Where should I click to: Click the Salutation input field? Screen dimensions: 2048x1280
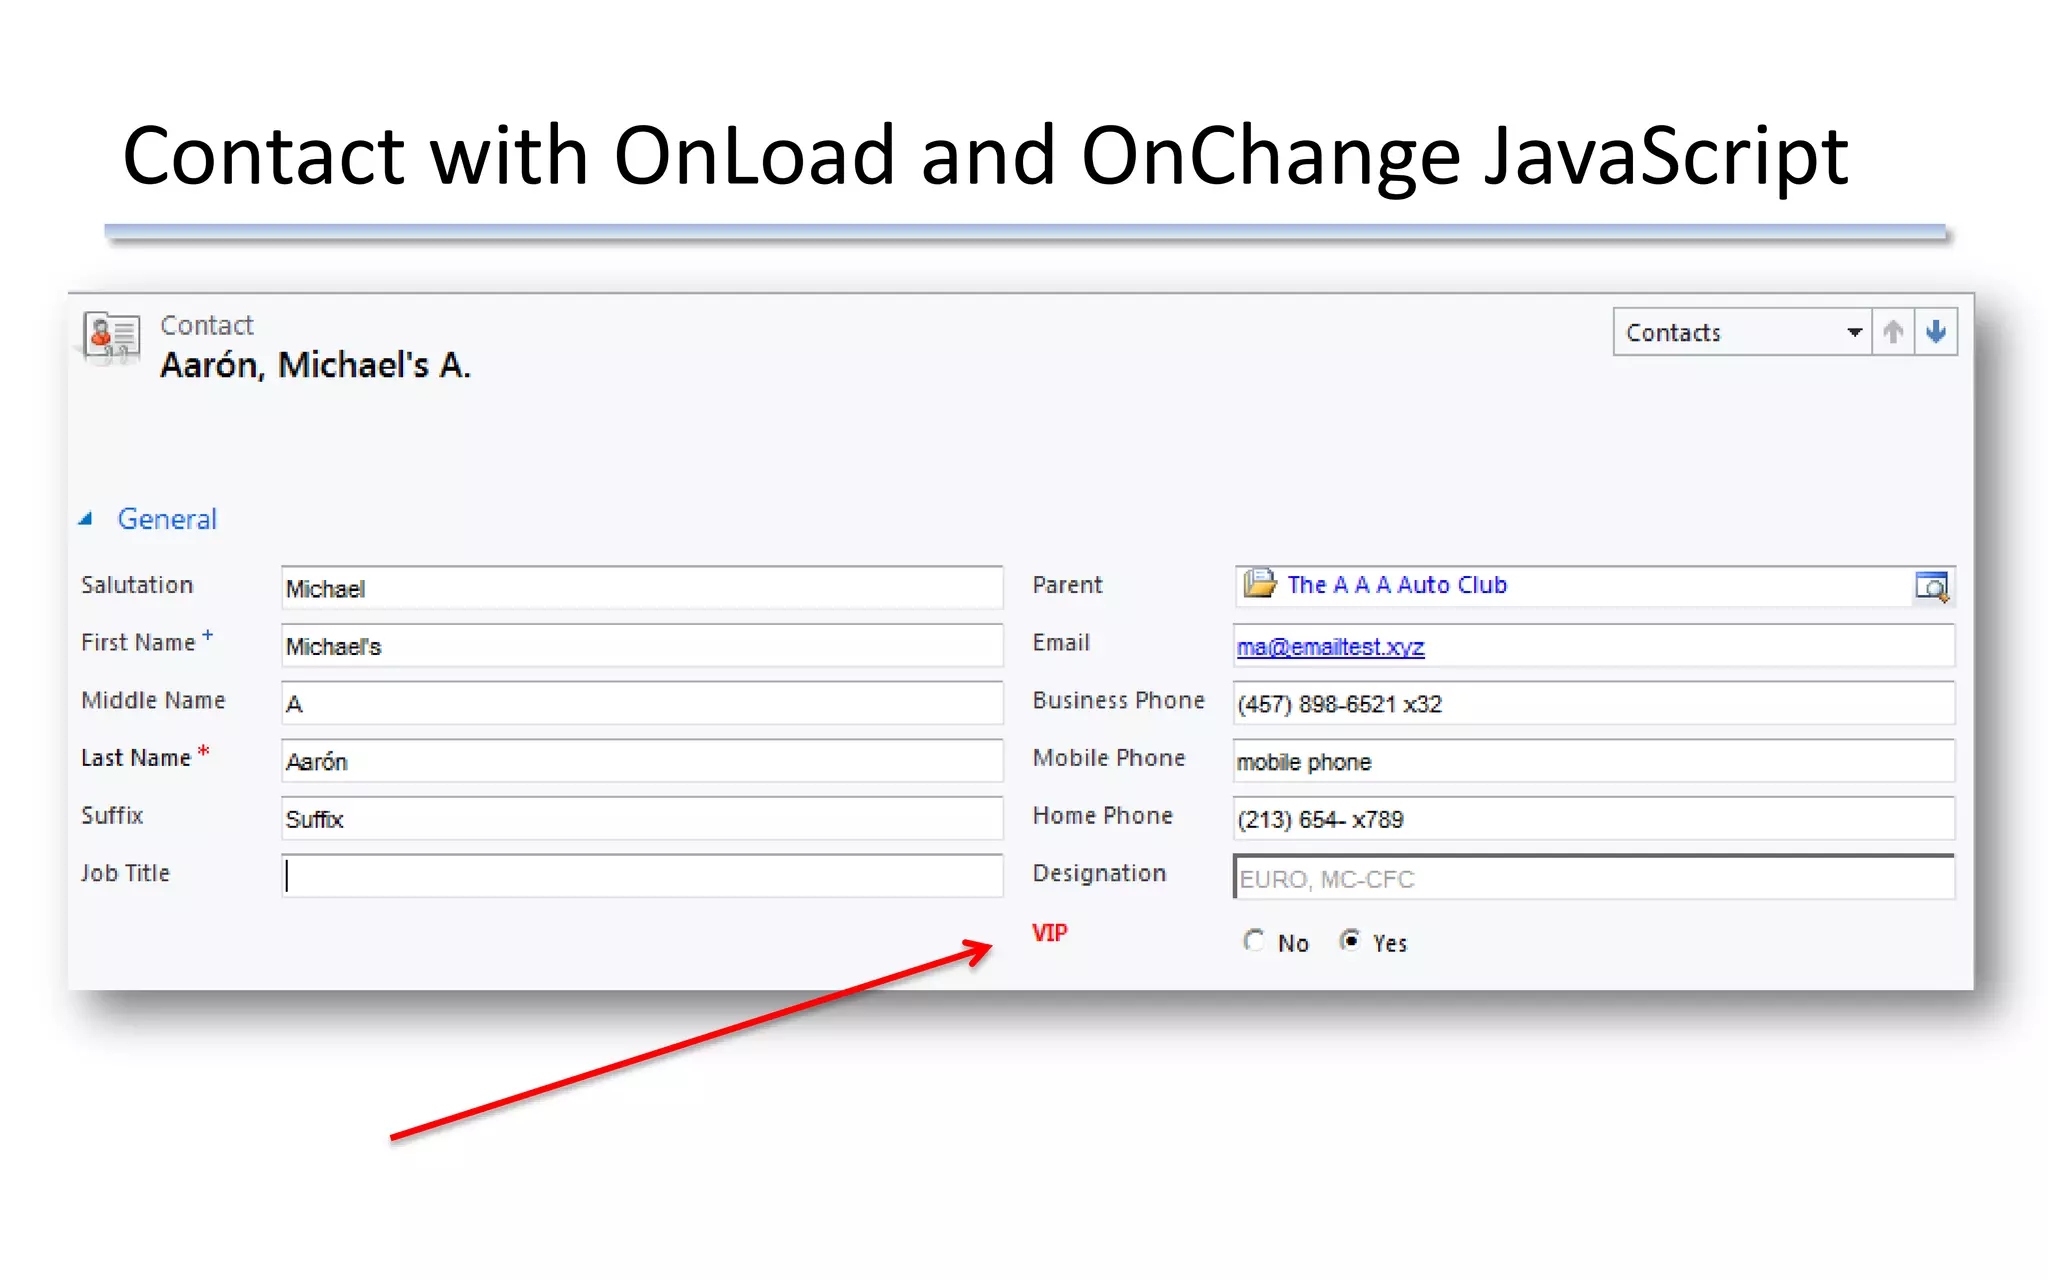(641, 588)
